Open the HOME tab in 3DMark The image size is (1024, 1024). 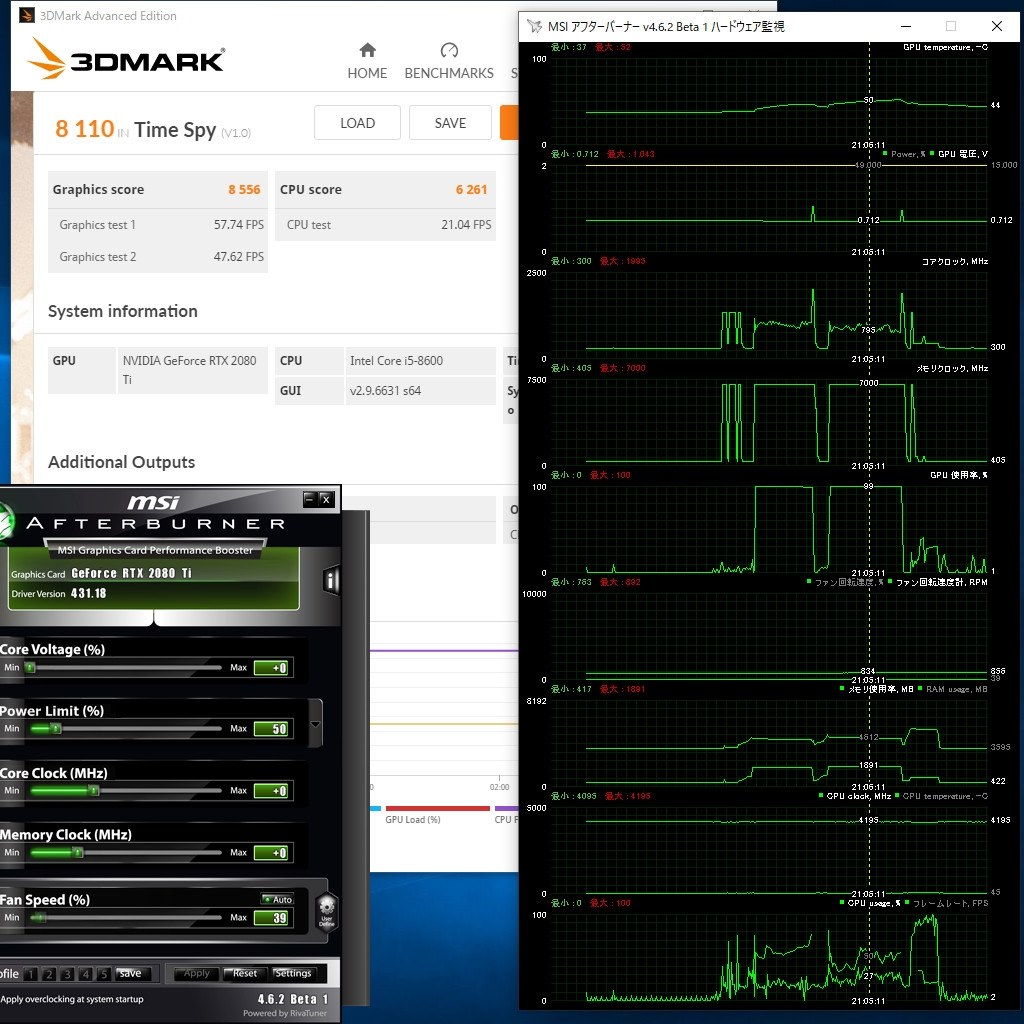(367, 61)
